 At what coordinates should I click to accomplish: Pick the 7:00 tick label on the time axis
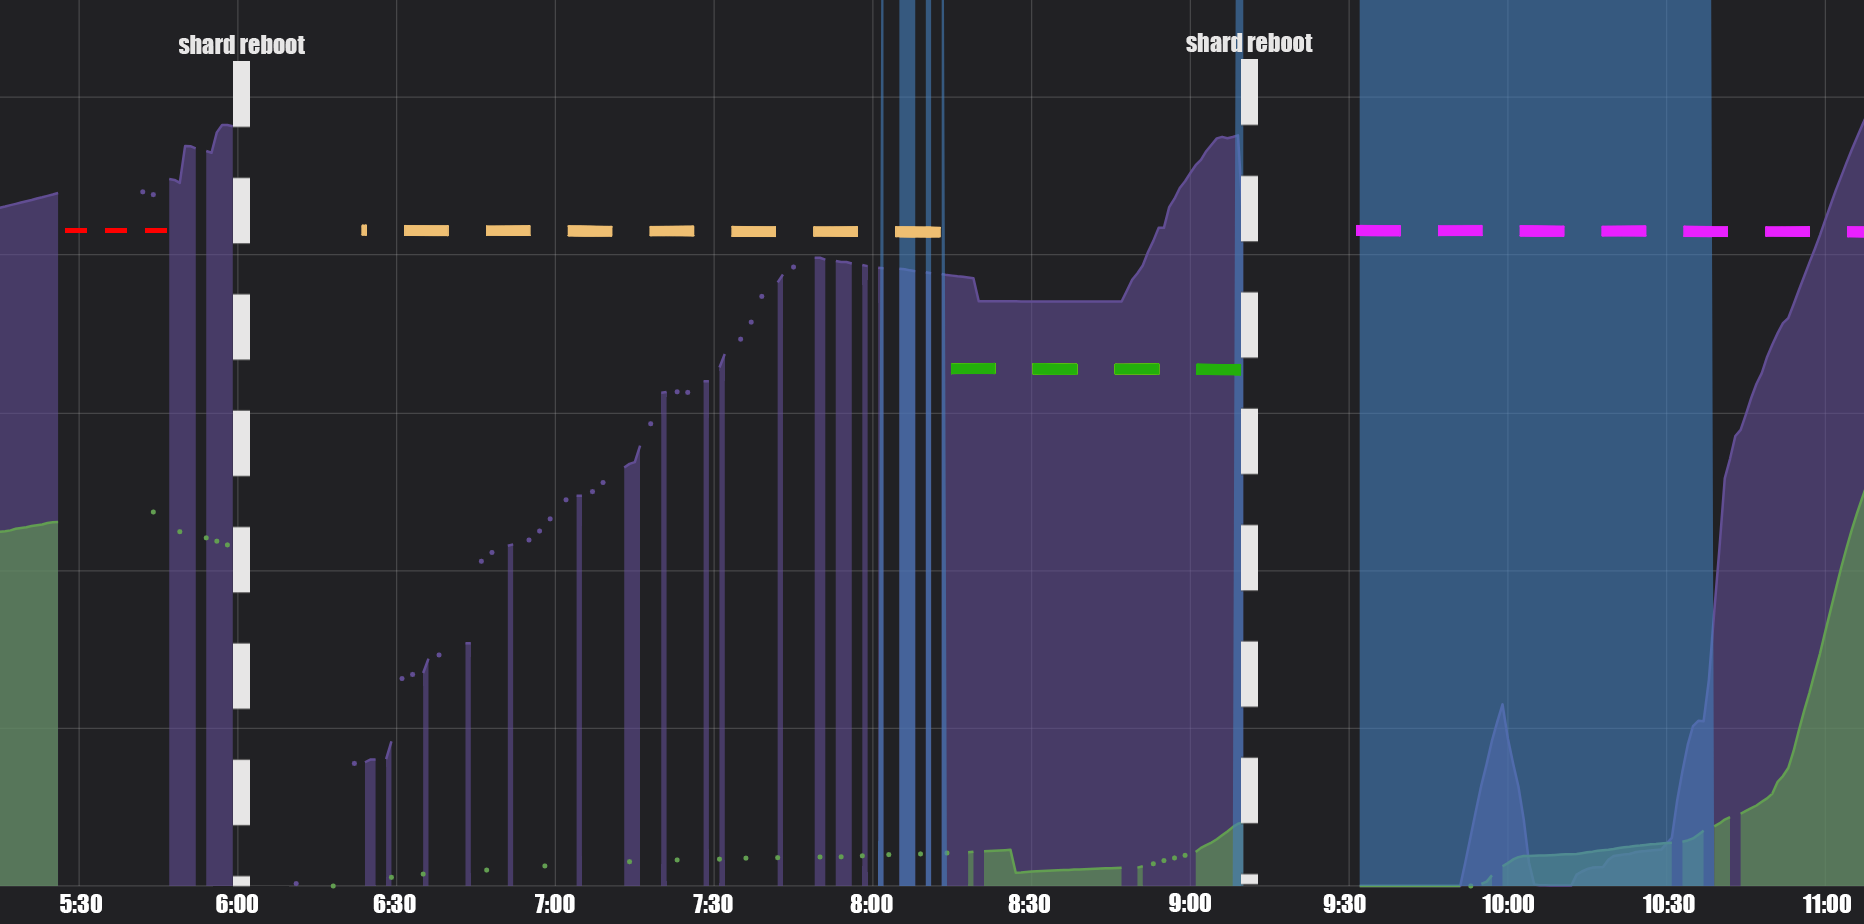pyautogui.click(x=554, y=905)
